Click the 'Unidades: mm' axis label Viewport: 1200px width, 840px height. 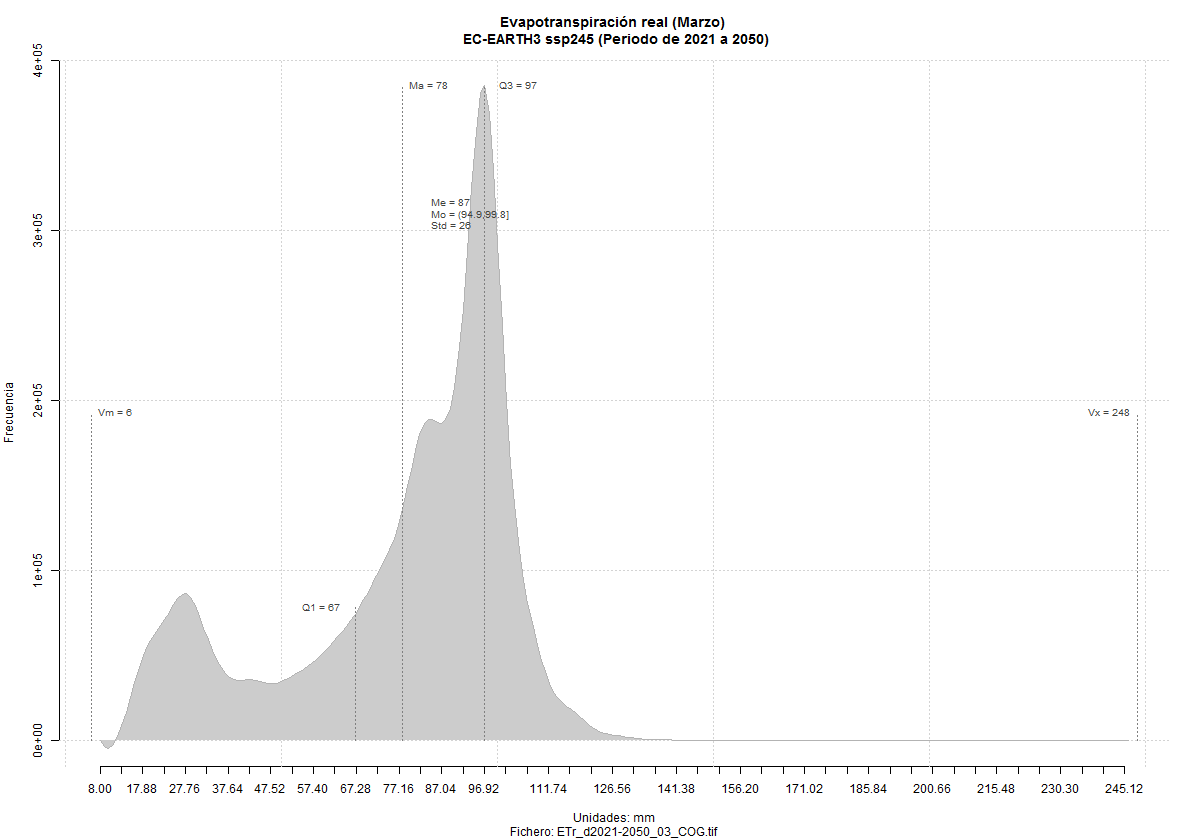point(614,818)
